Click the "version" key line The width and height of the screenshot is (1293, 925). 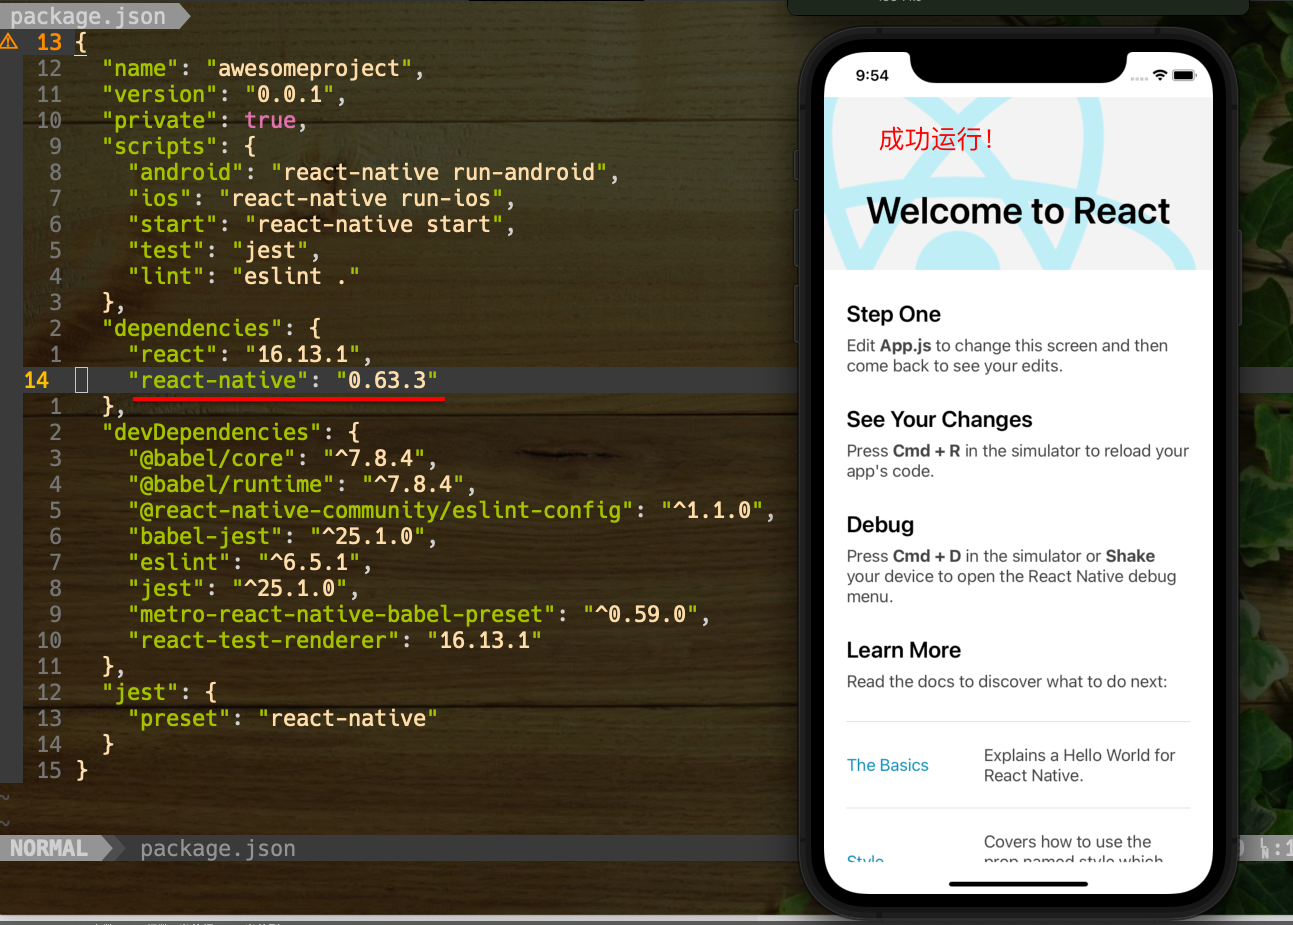tap(224, 94)
